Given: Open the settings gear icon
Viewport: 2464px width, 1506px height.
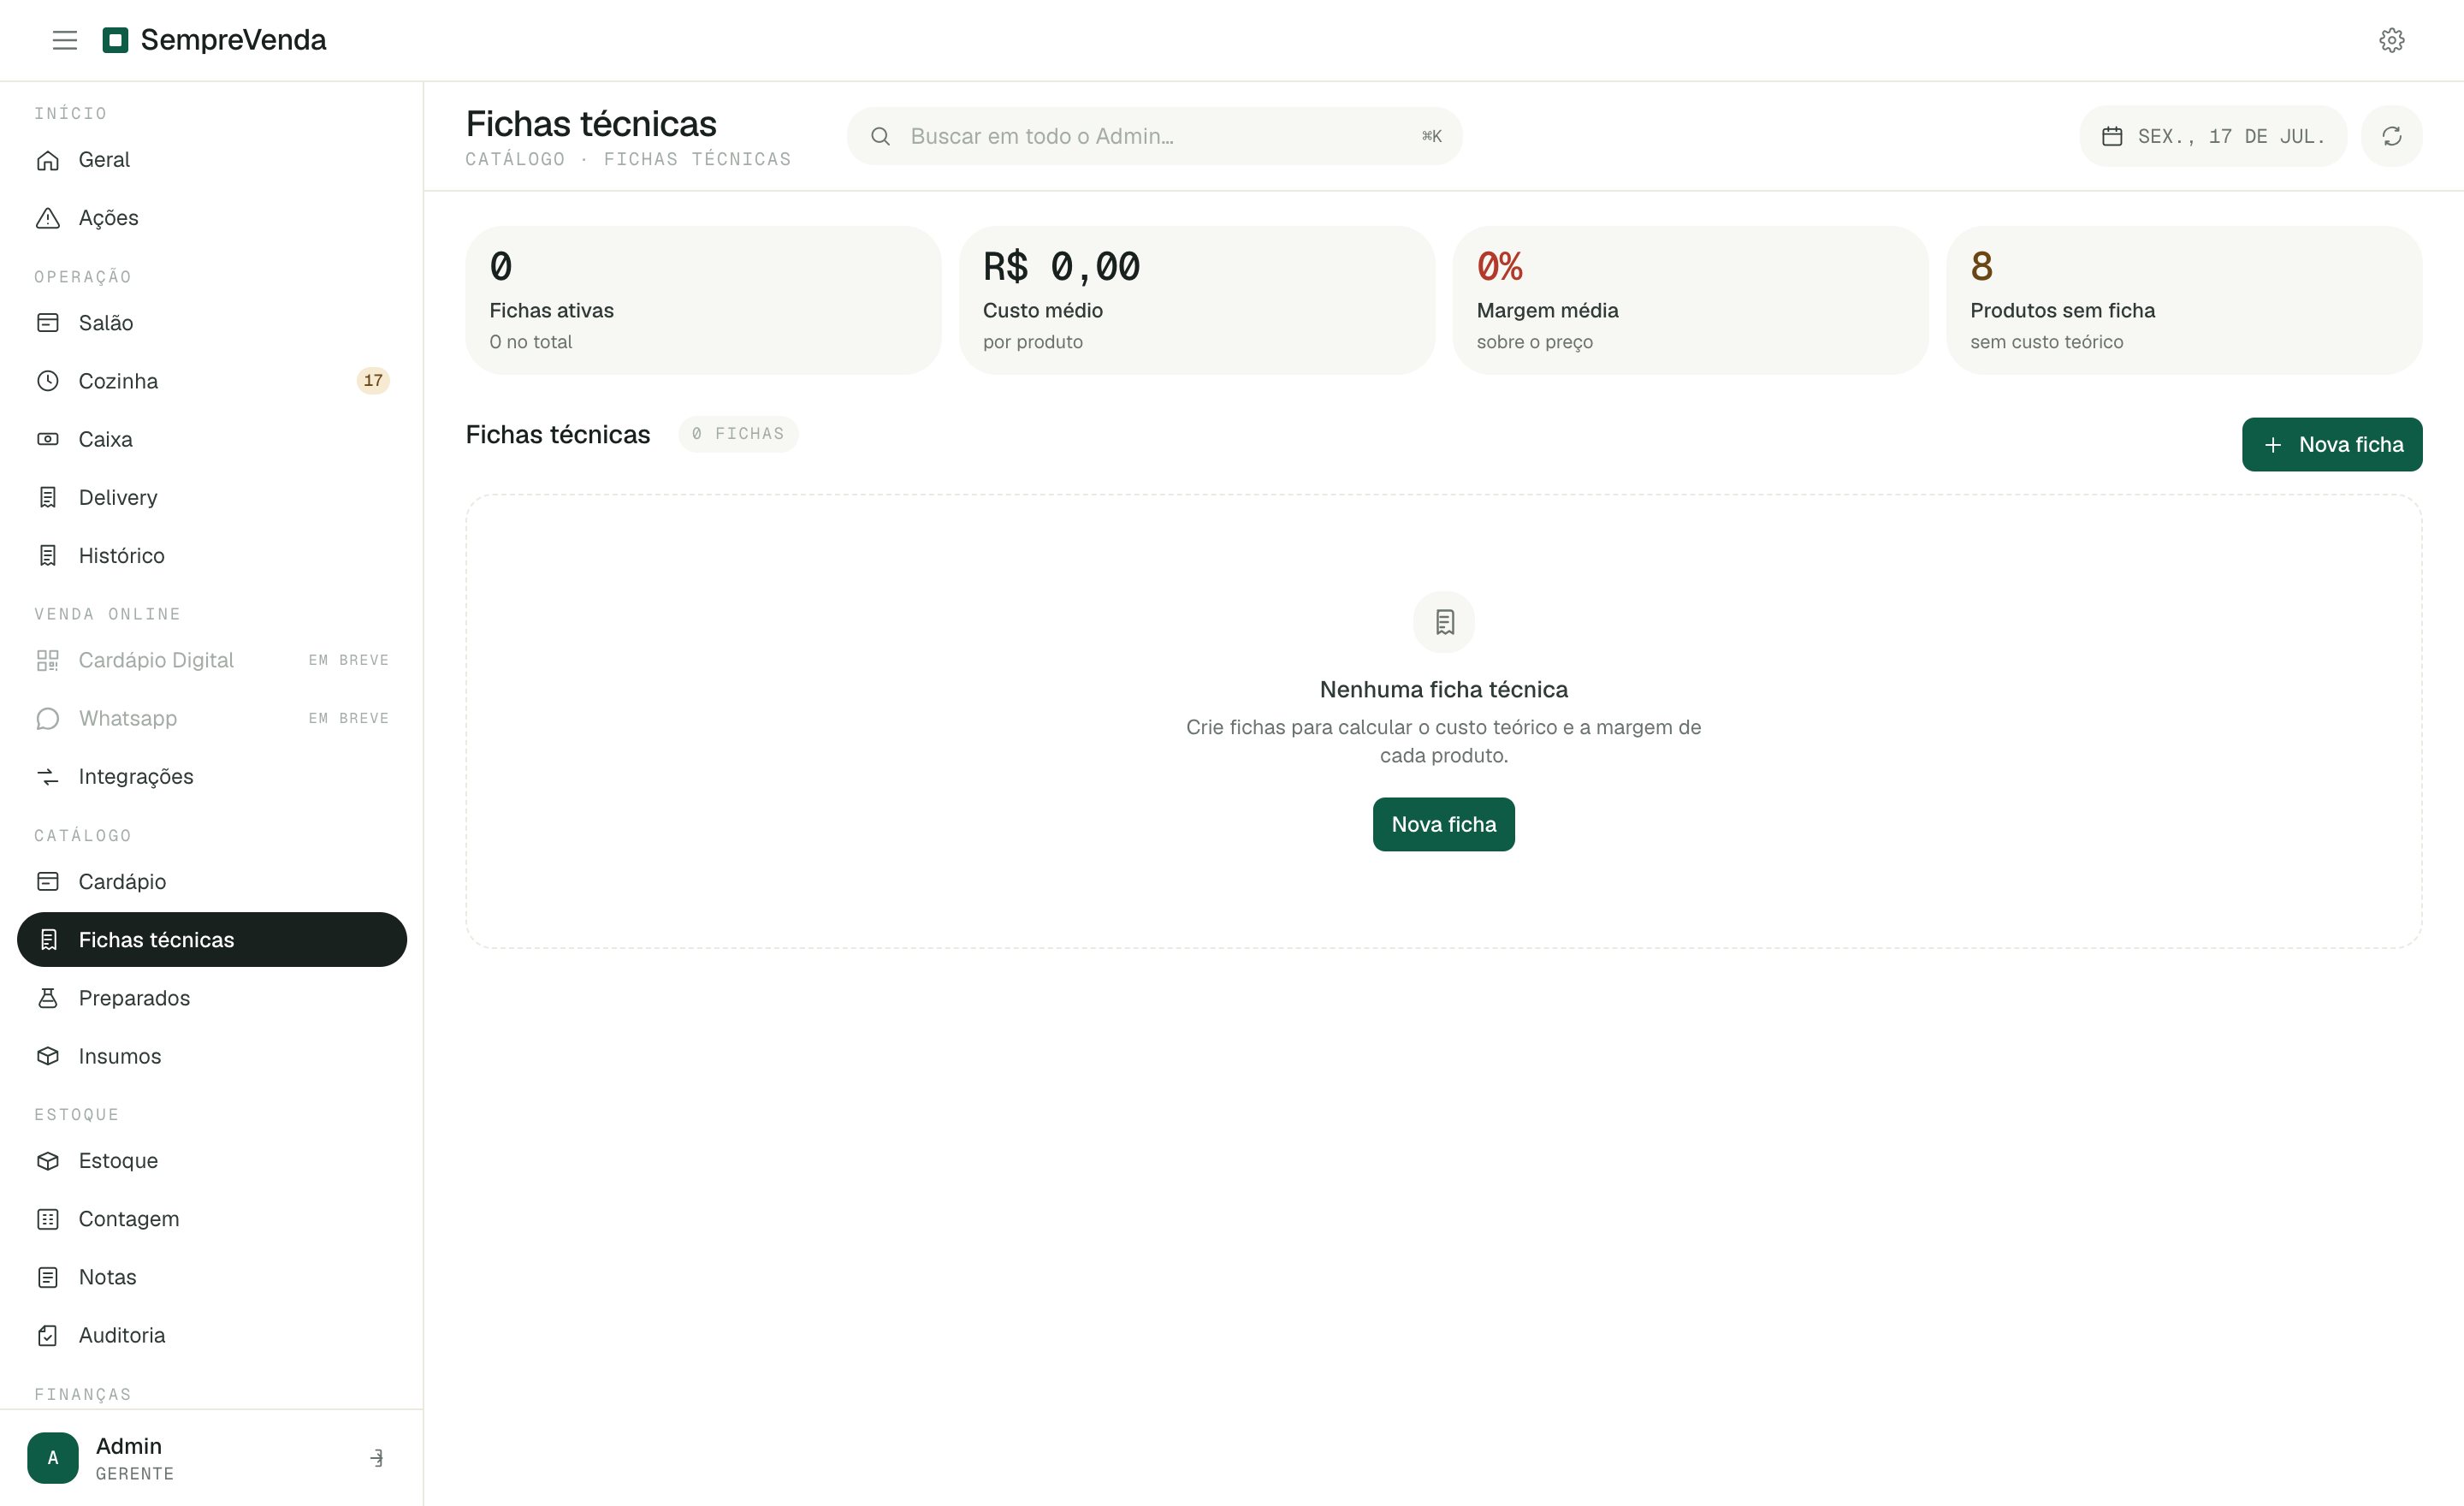Looking at the screenshot, I should coord(2391,40).
